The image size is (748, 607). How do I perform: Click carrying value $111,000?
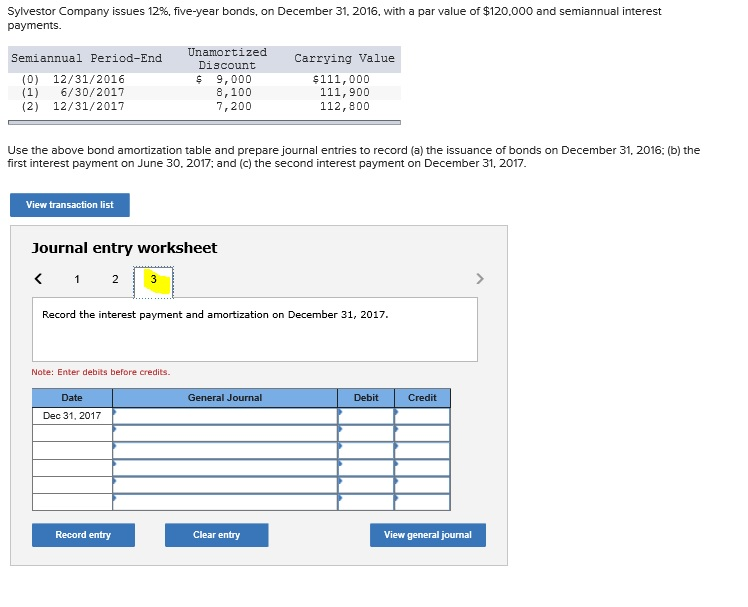point(341,79)
